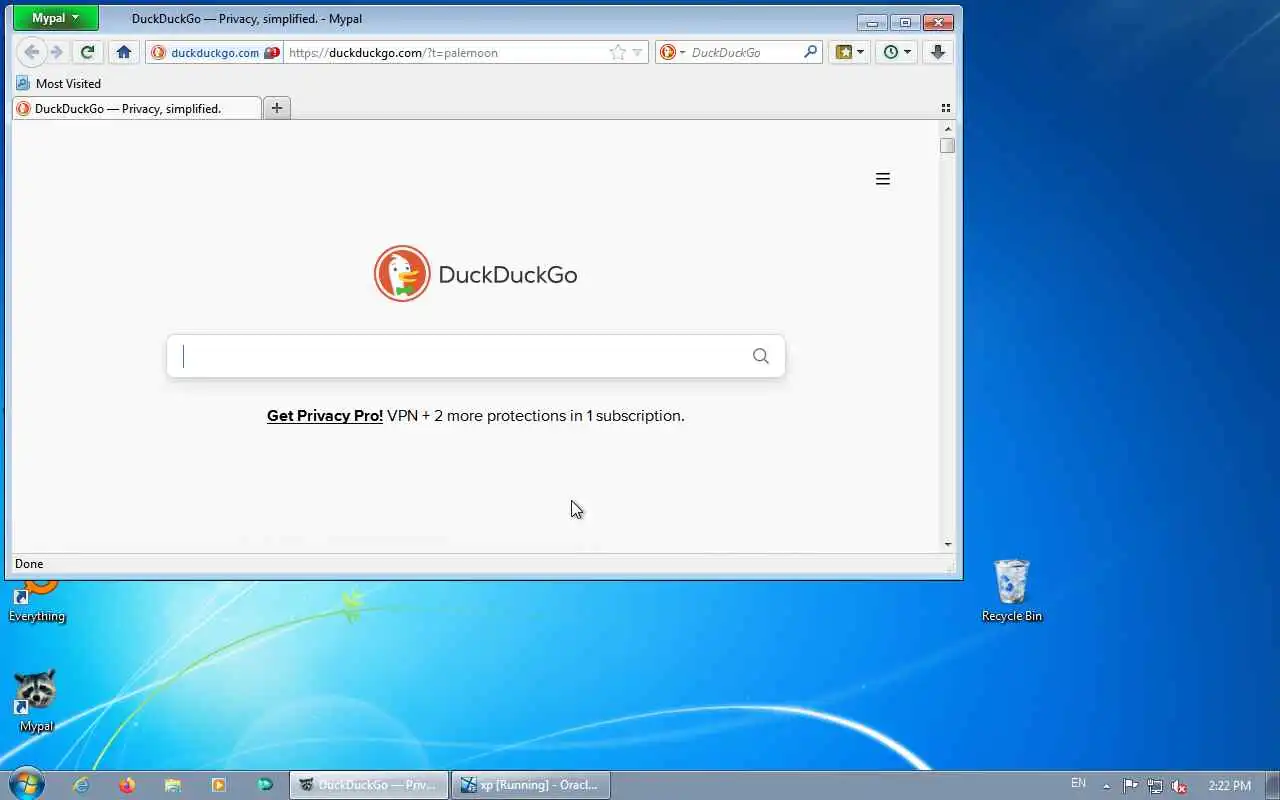This screenshot has width=1280, height=800.
Task: Open the tab groups grid icon
Action: (946, 108)
